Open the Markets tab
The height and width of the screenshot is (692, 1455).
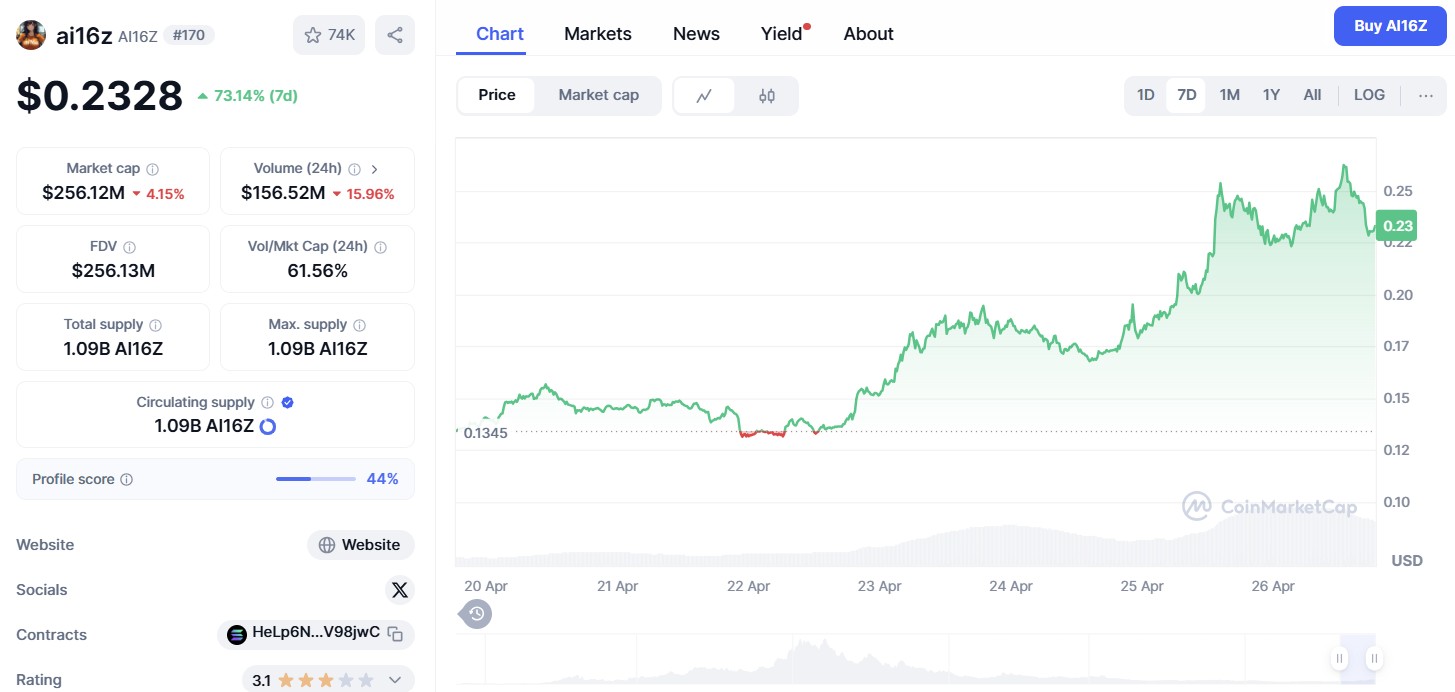597,34
